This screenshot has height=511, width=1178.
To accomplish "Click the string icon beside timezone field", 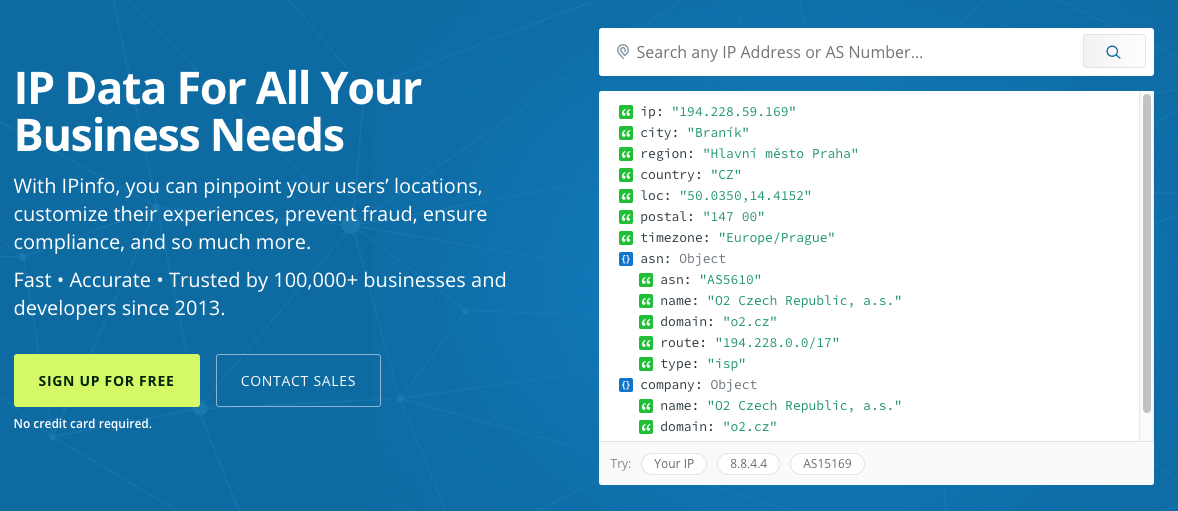I will pos(626,238).
